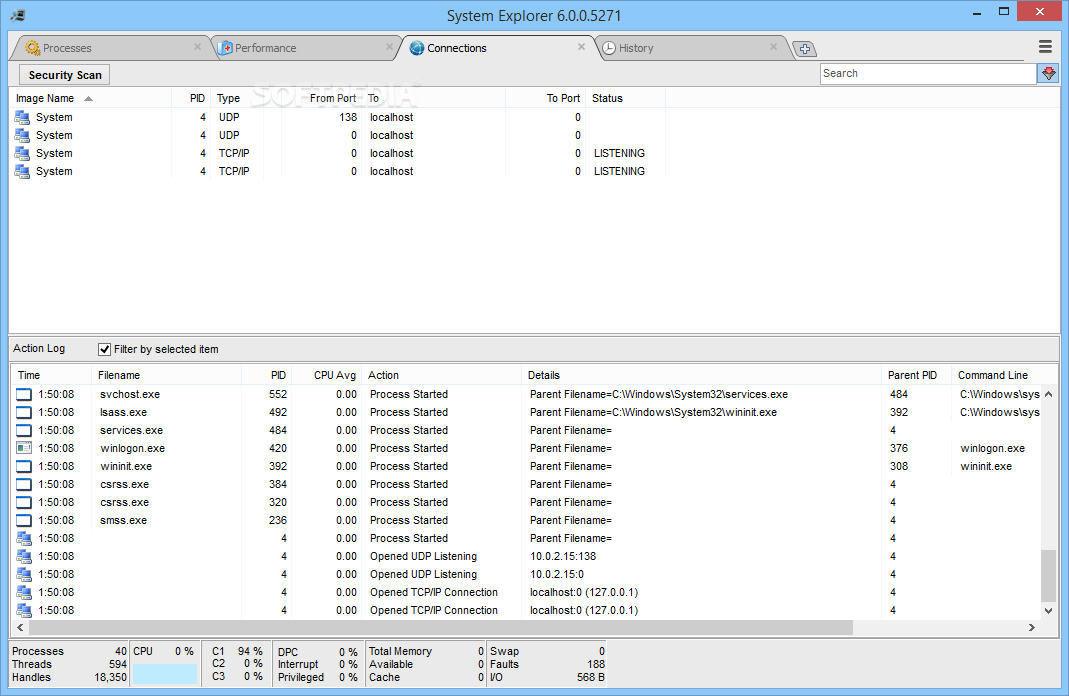Toggle Filter by selected item checkbox
This screenshot has width=1069, height=696.
tap(104, 349)
